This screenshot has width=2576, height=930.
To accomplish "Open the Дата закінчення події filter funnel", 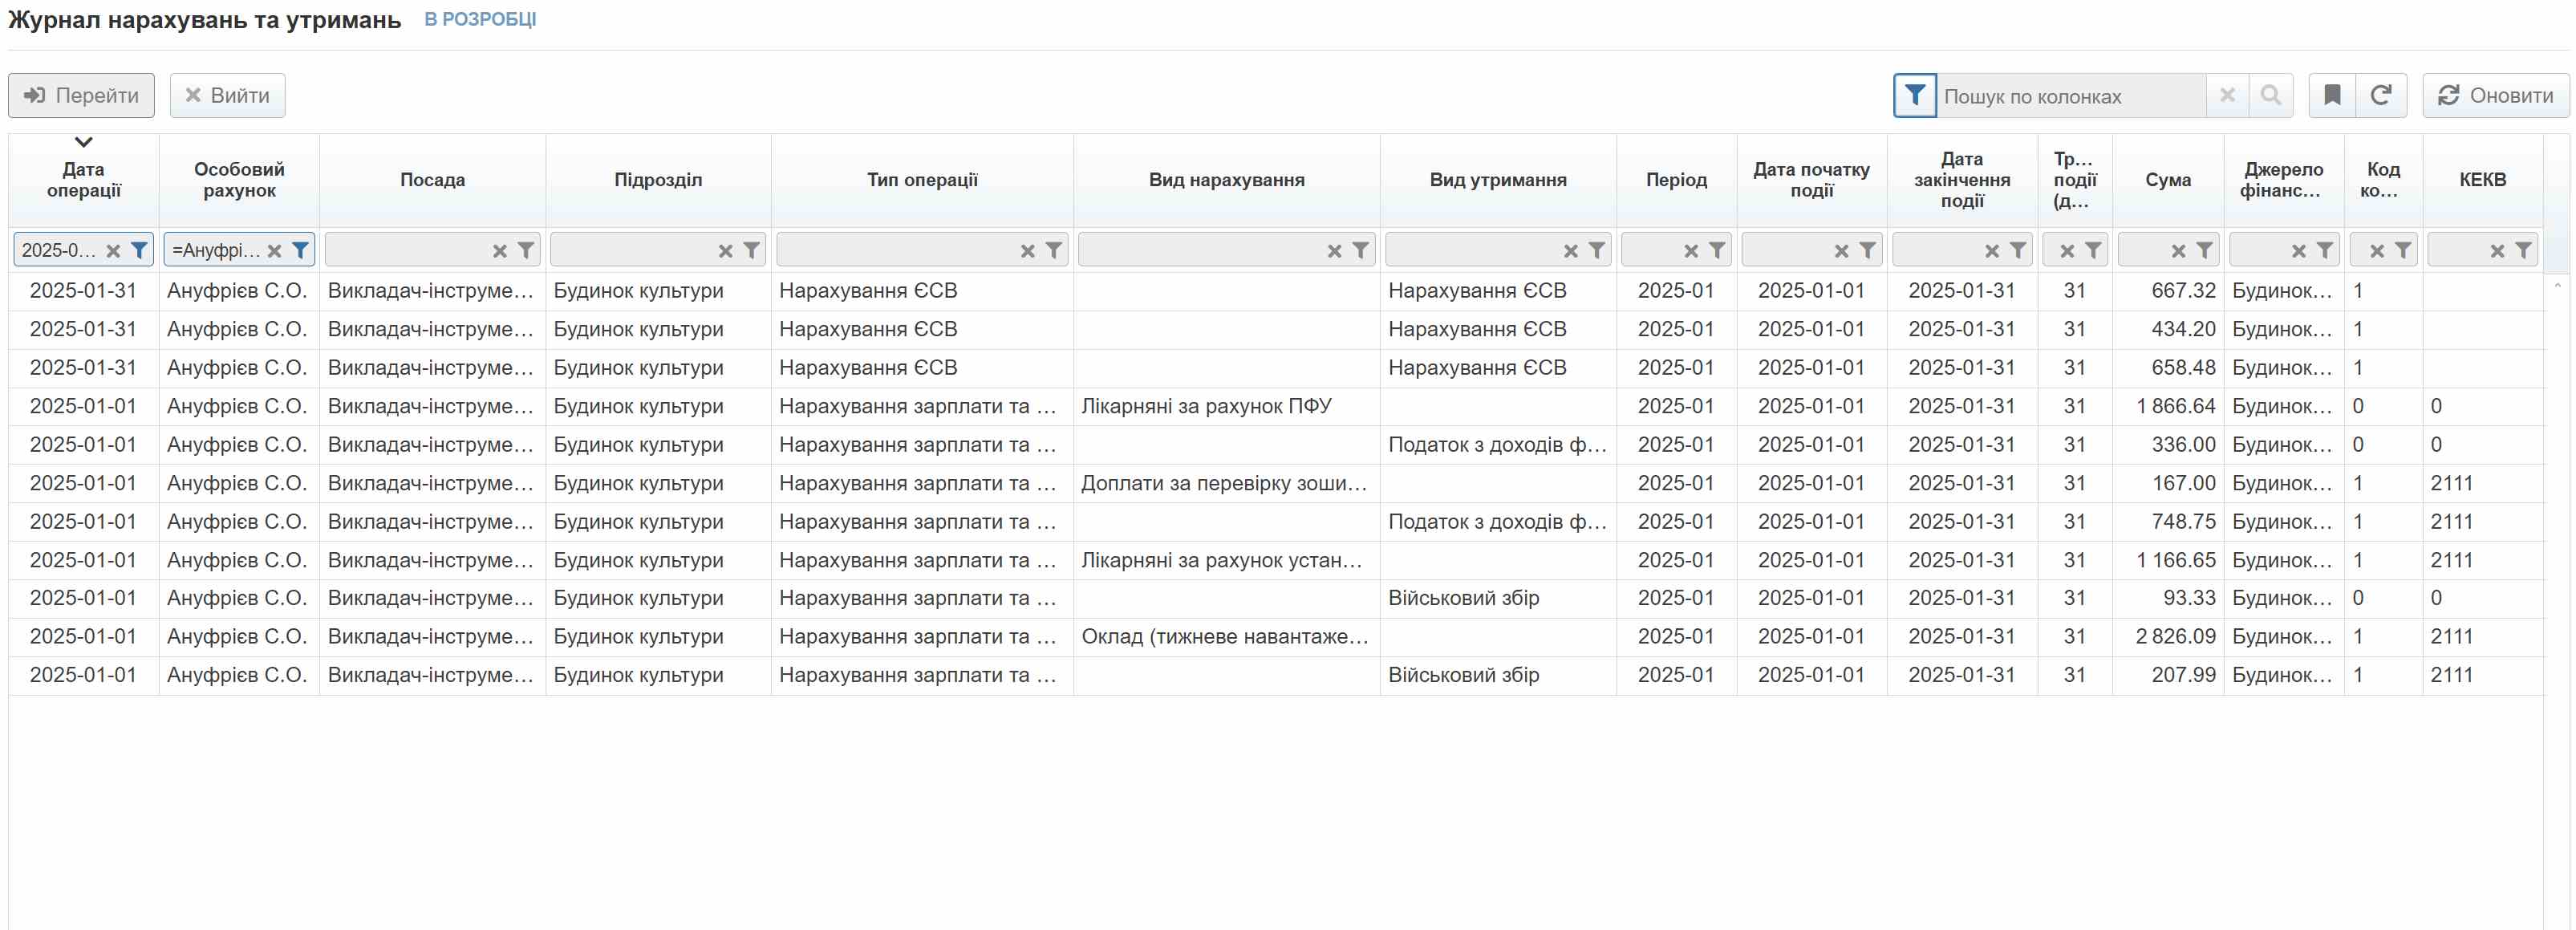I will pyautogui.click(x=2018, y=250).
